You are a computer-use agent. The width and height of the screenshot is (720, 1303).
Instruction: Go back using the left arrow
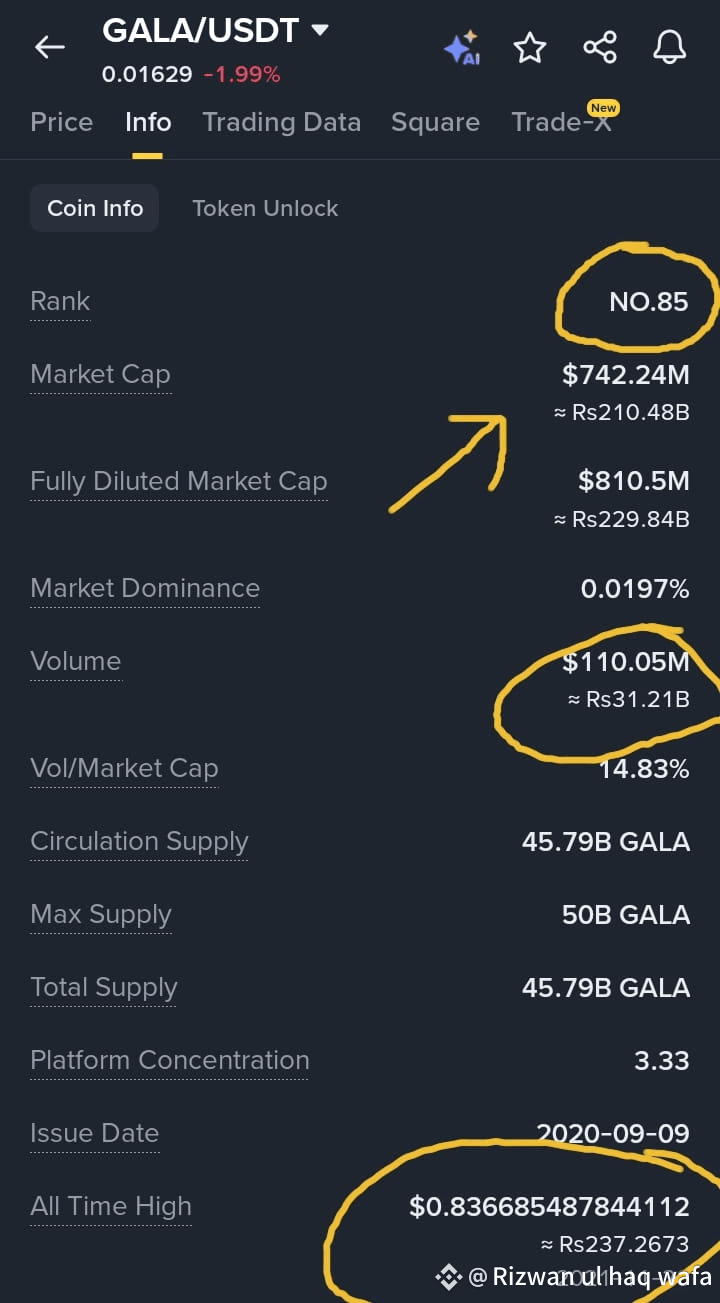(49, 47)
